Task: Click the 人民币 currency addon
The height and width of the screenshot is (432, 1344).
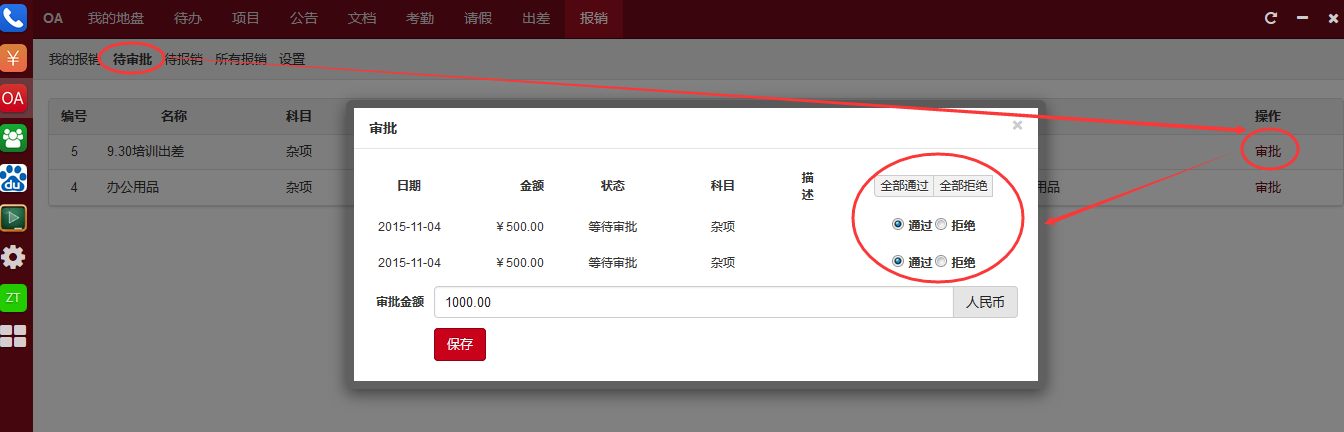Action: point(985,302)
